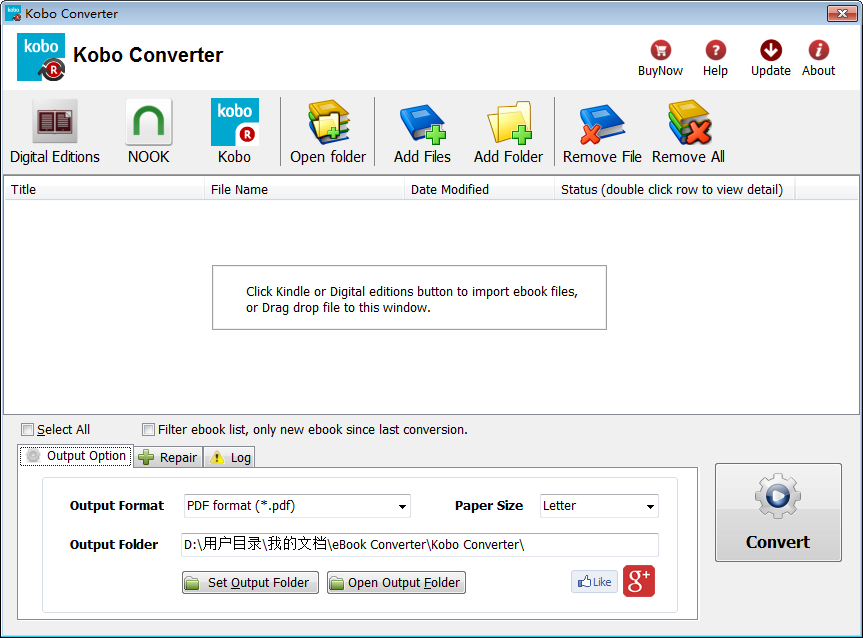Sort list by File Name column
The width and height of the screenshot is (863, 638).
304,189
